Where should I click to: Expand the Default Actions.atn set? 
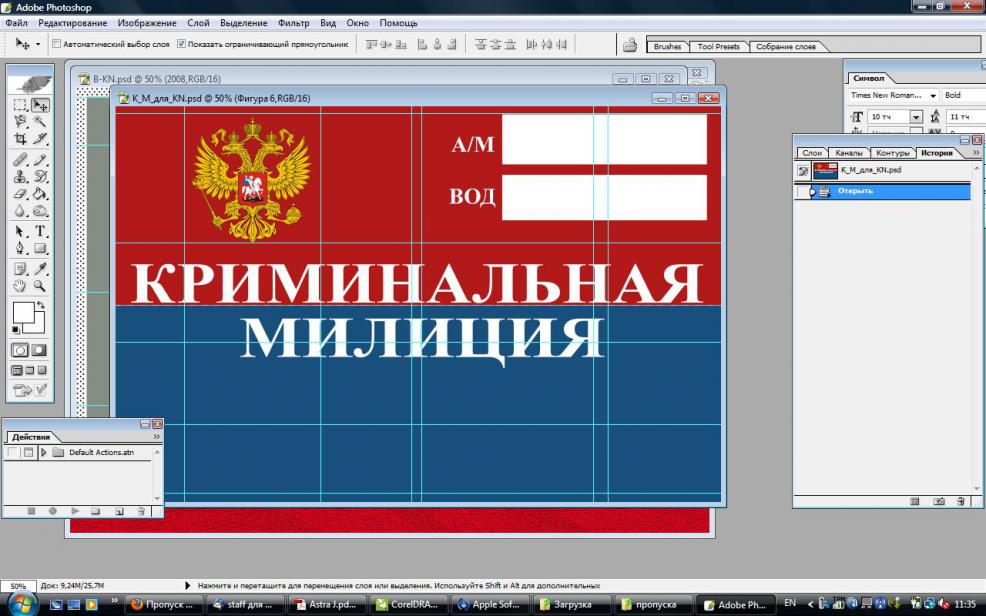click(x=43, y=453)
